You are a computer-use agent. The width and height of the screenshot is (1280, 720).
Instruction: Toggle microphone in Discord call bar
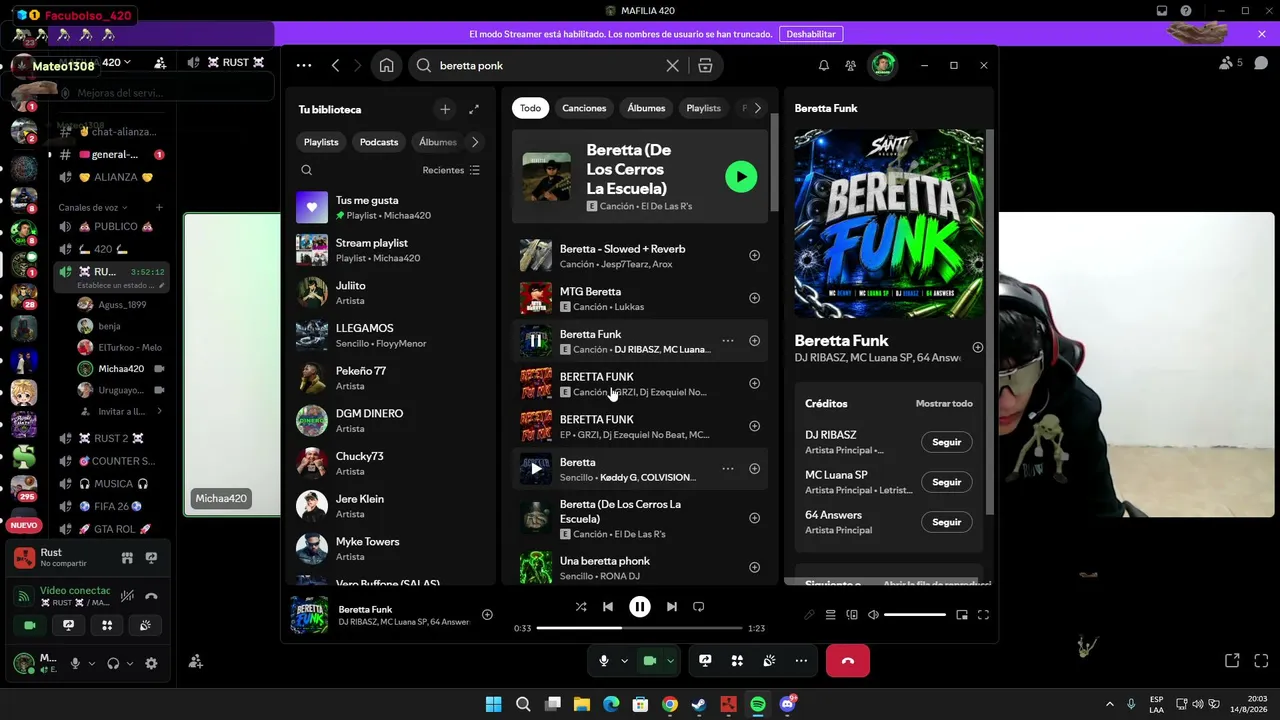pyautogui.click(x=604, y=661)
